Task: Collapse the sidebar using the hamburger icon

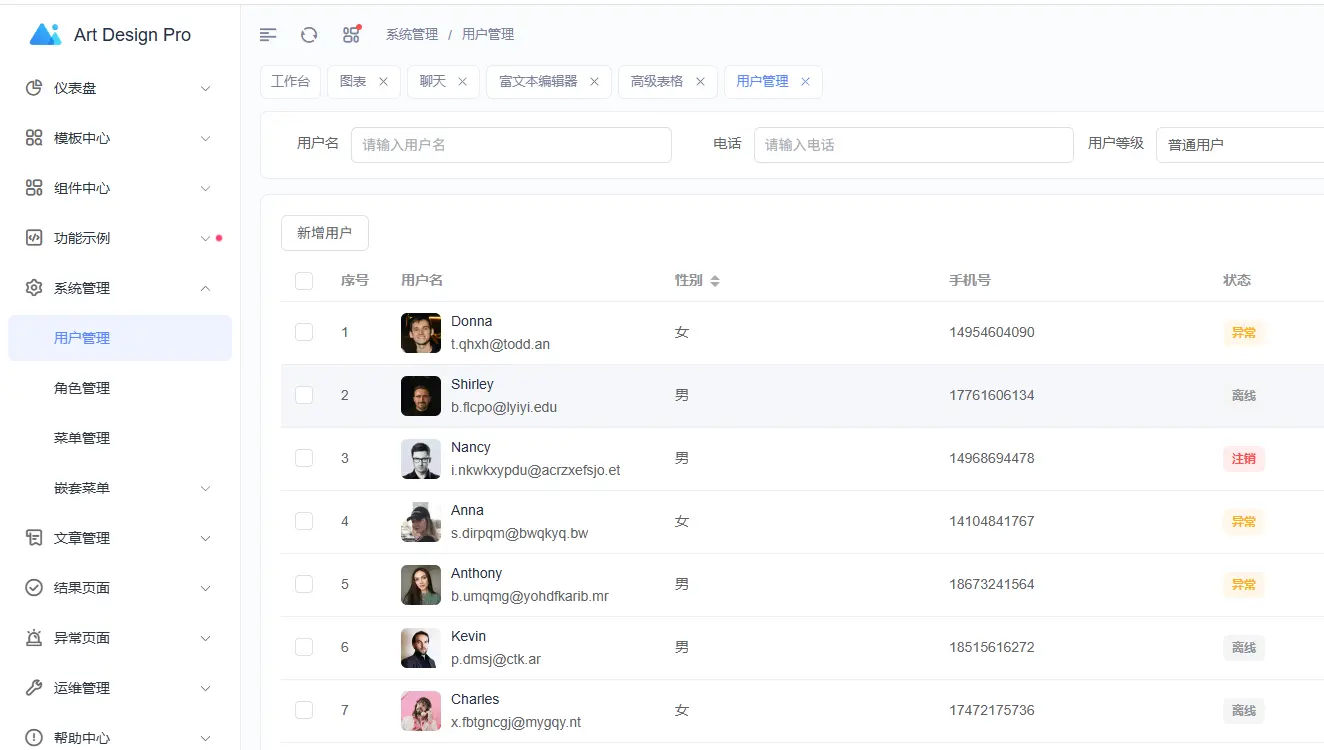Action: click(267, 33)
